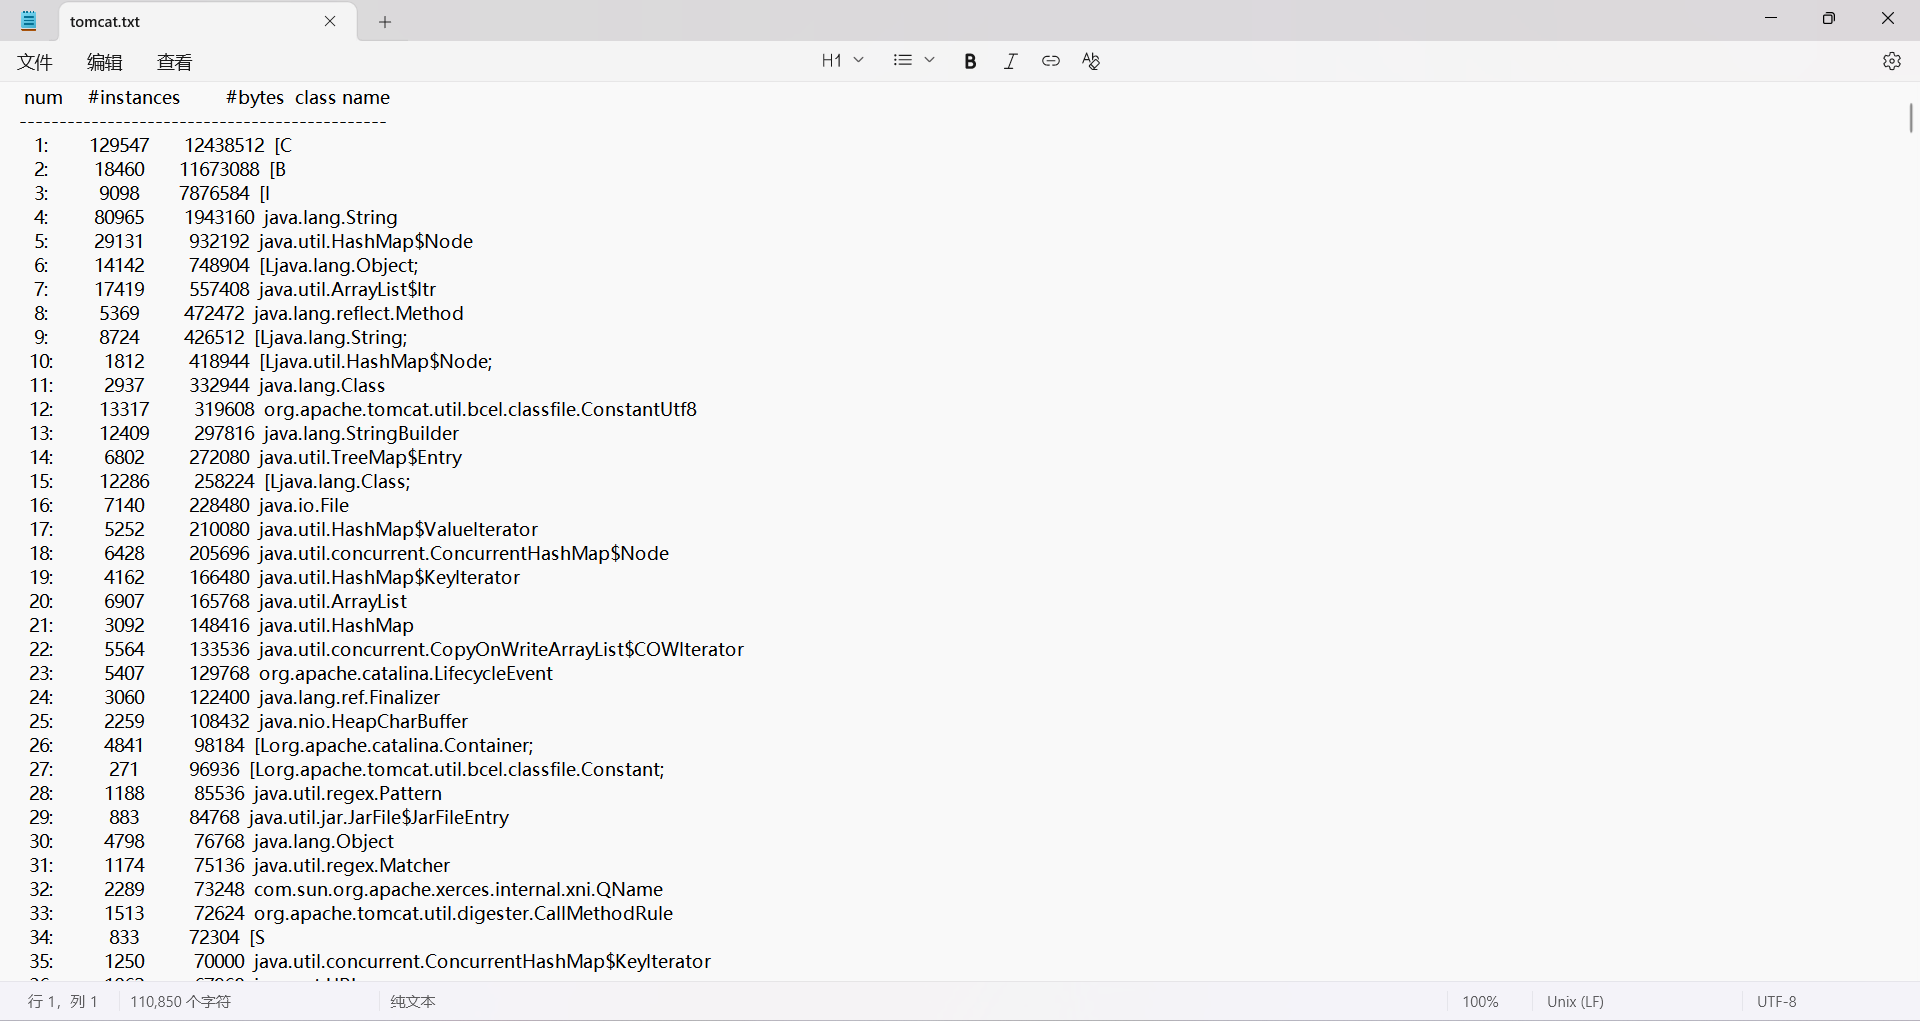Click the 'java.lang.String' text on row 4
Image resolution: width=1920 pixels, height=1021 pixels.
pyautogui.click(x=330, y=217)
